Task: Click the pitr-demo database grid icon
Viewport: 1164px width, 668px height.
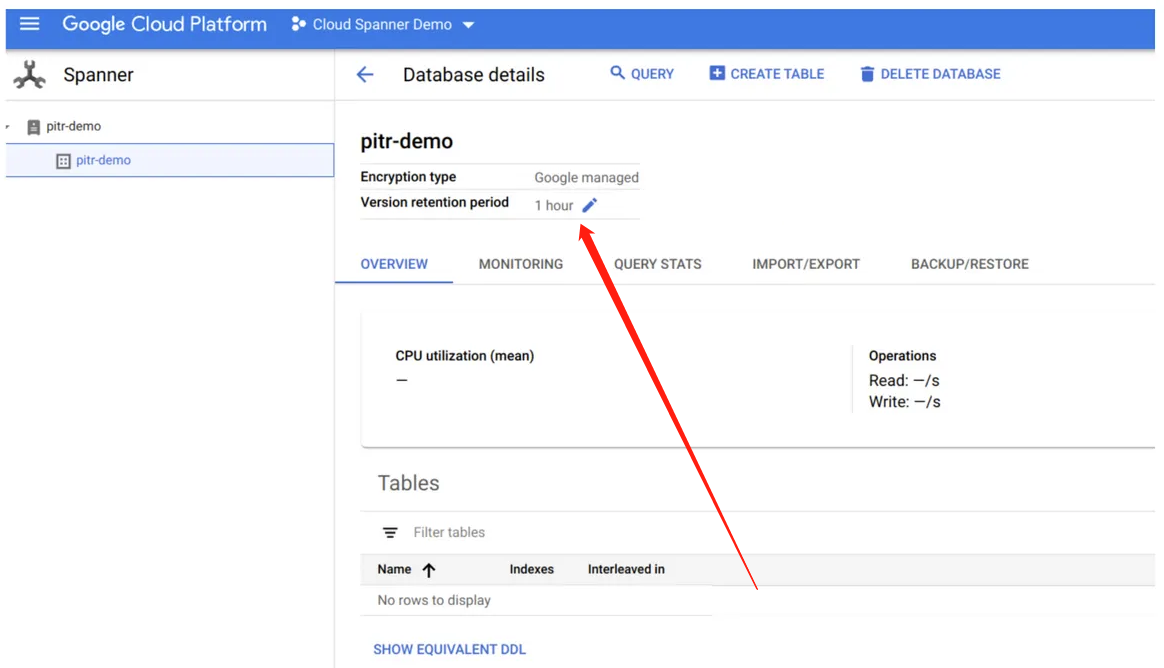Action: (x=63, y=161)
